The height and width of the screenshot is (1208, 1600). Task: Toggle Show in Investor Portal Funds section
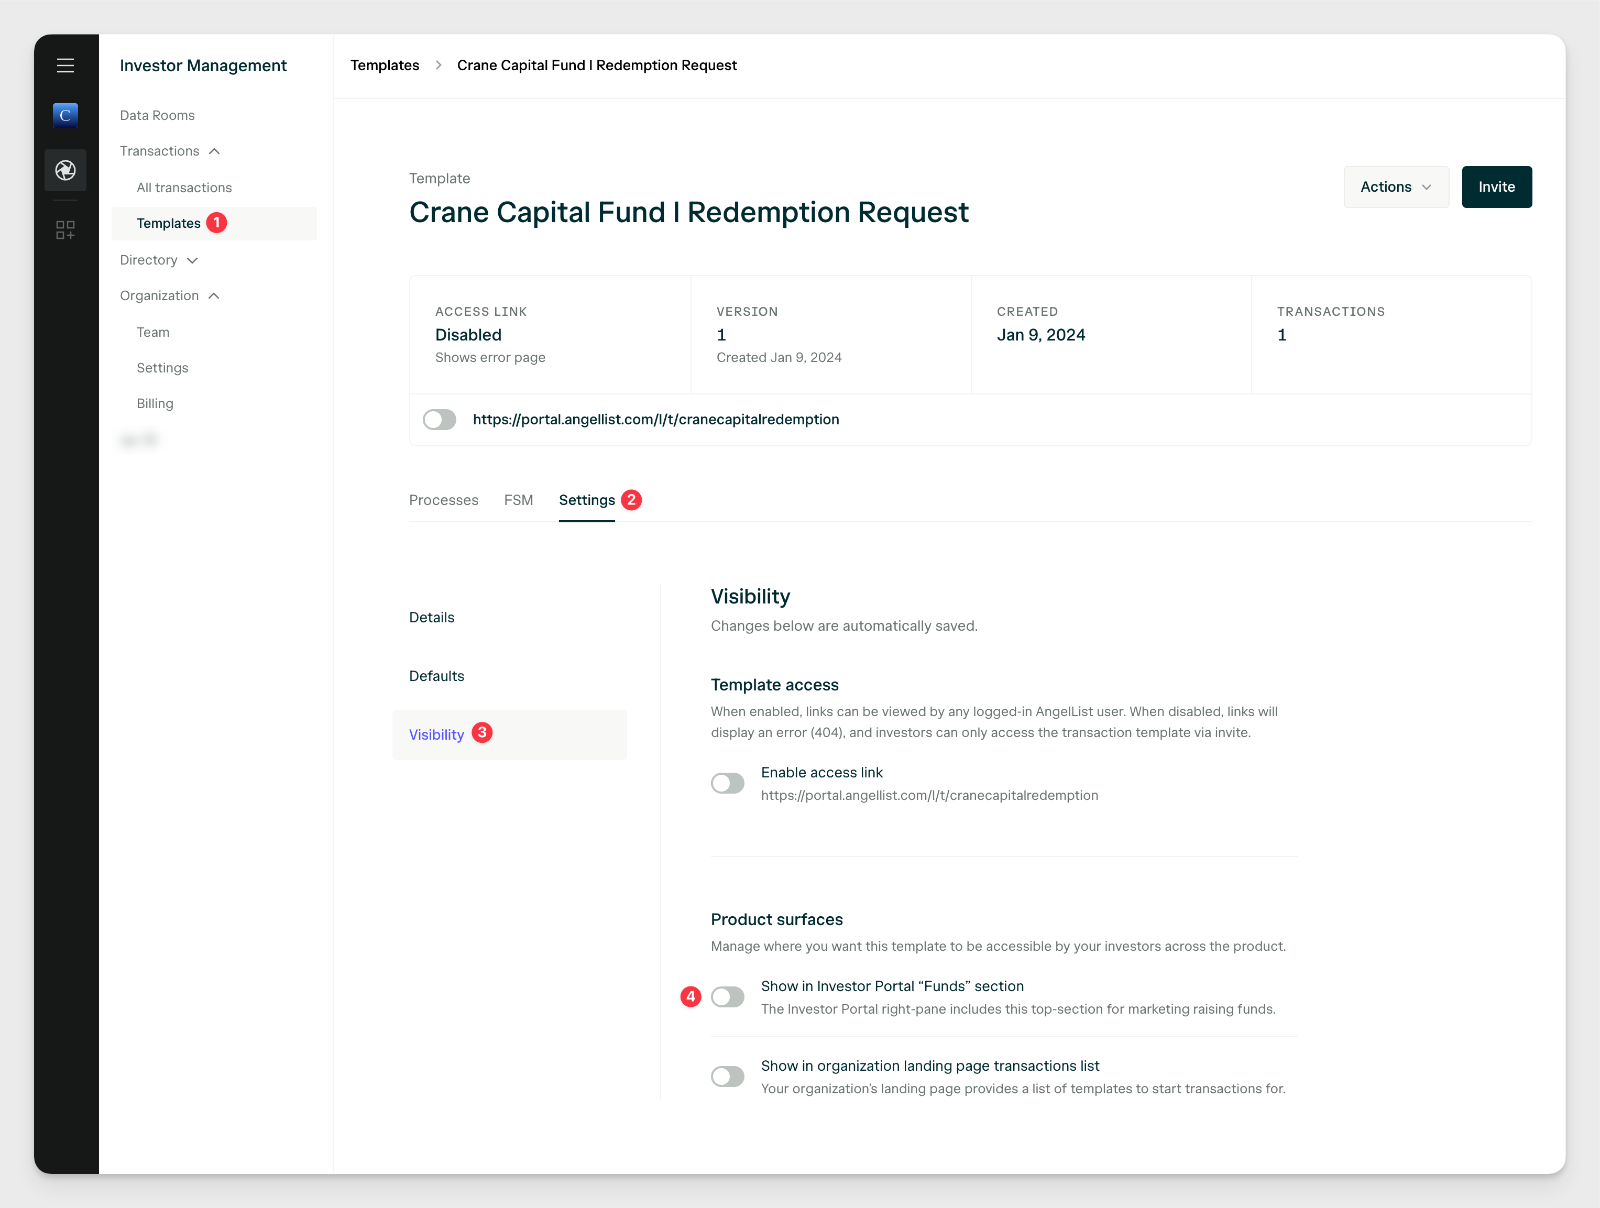click(x=728, y=997)
